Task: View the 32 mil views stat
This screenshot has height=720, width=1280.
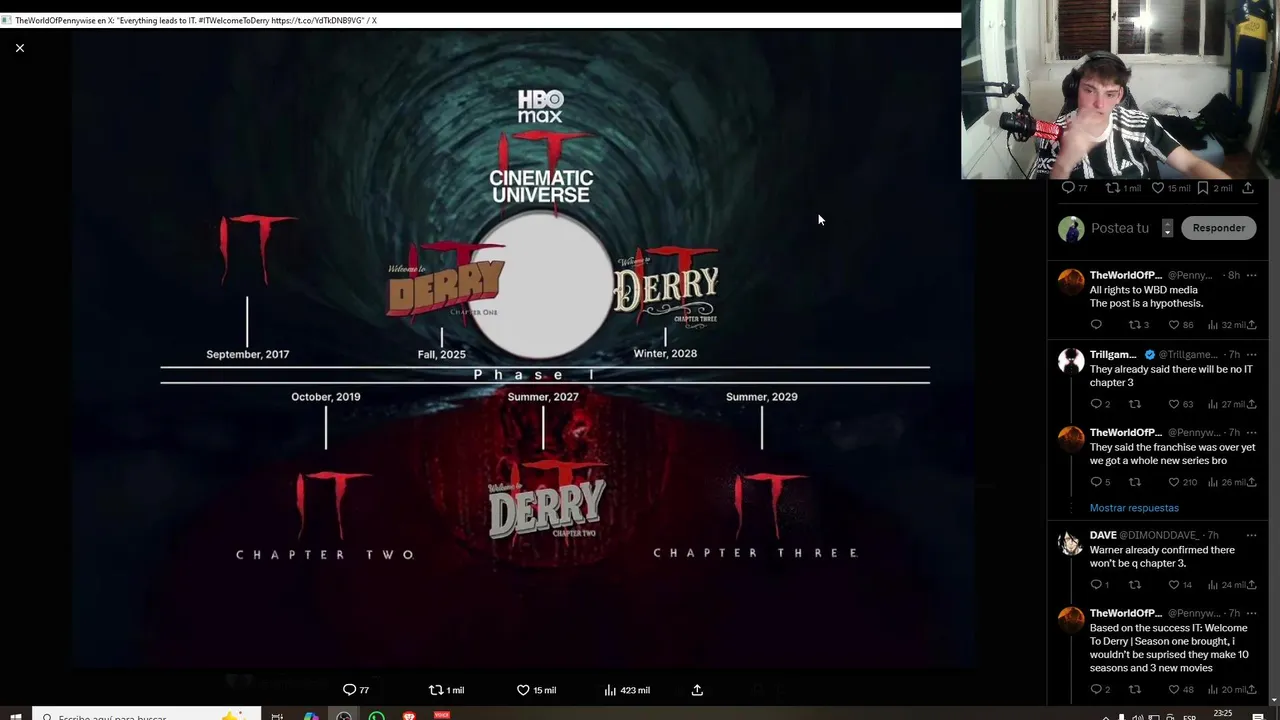Action: (1226, 325)
